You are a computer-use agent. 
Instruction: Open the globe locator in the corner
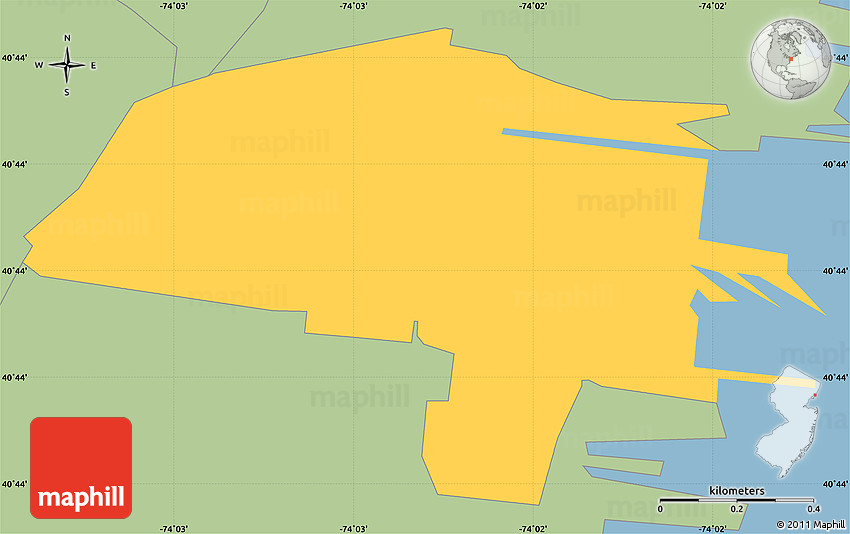(x=790, y=60)
